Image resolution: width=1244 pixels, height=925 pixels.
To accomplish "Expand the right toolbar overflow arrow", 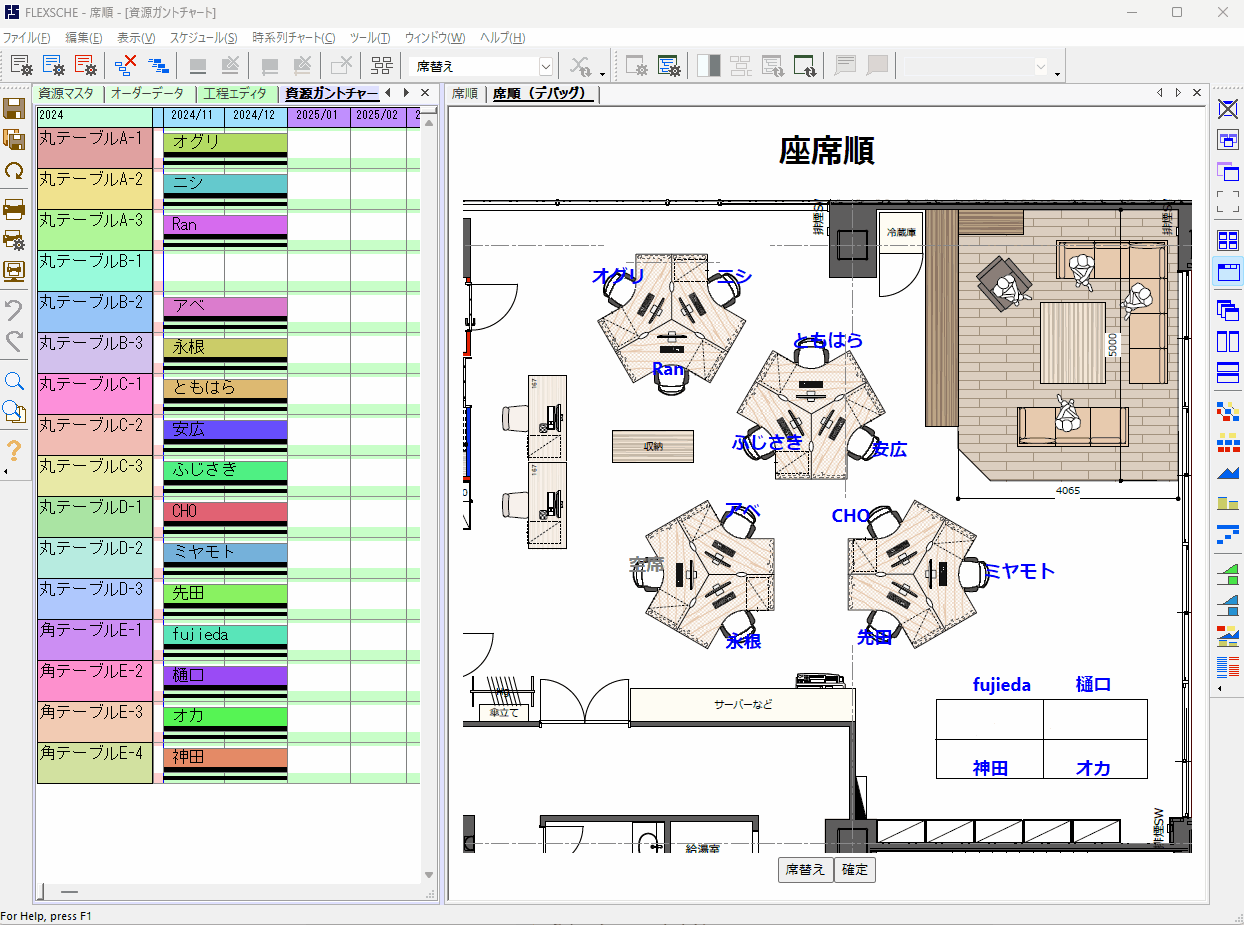I will (1219, 689).
